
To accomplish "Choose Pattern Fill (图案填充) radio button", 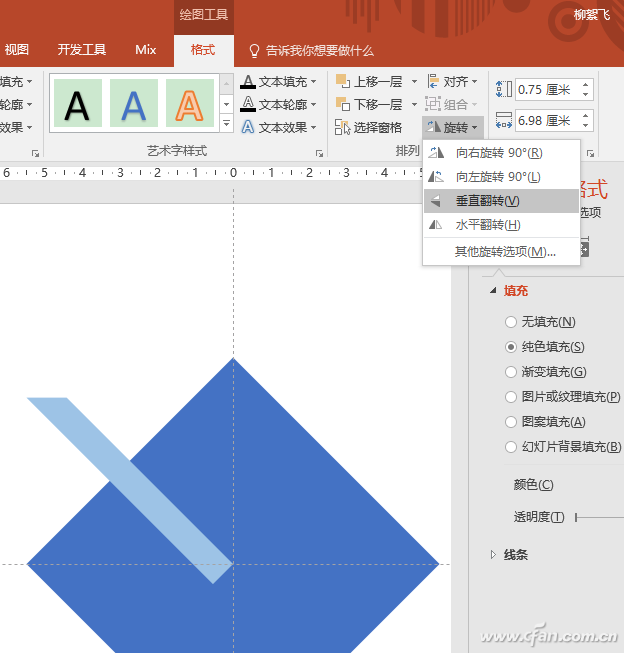I will click(x=511, y=422).
